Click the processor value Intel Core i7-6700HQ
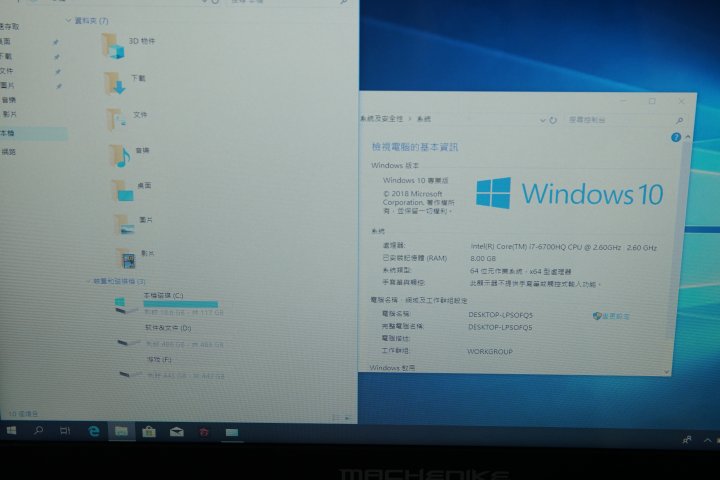This screenshot has width=720, height=480. tap(563, 247)
